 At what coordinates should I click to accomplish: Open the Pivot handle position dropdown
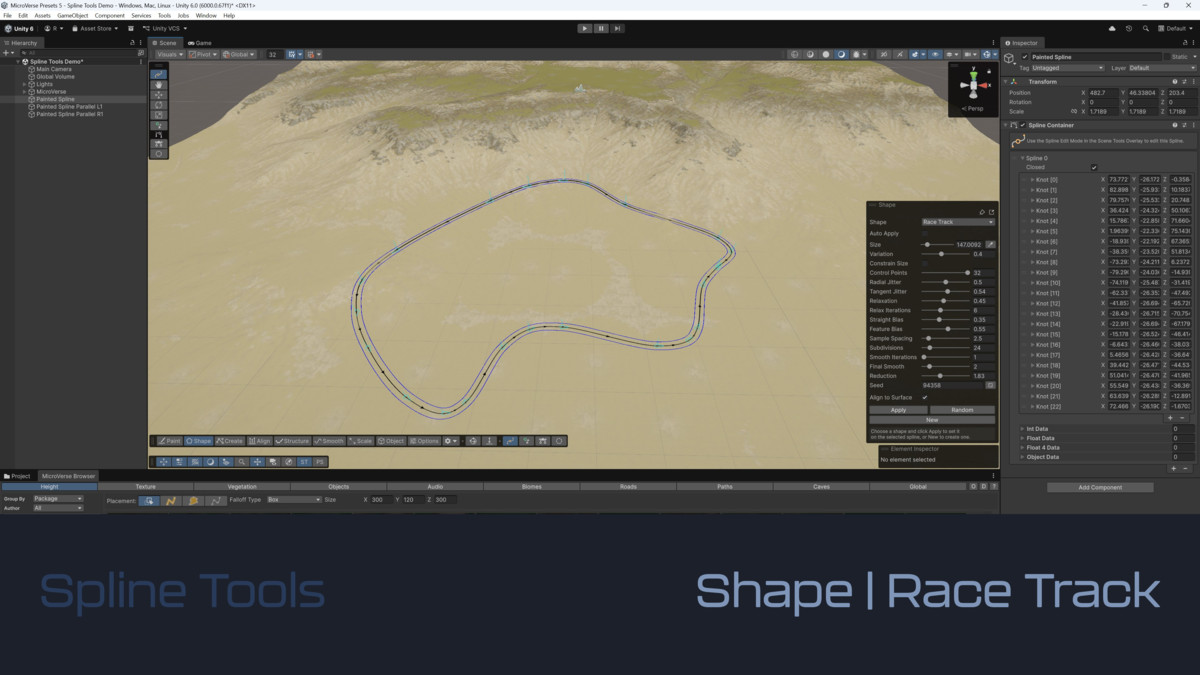pyautogui.click(x=203, y=55)
